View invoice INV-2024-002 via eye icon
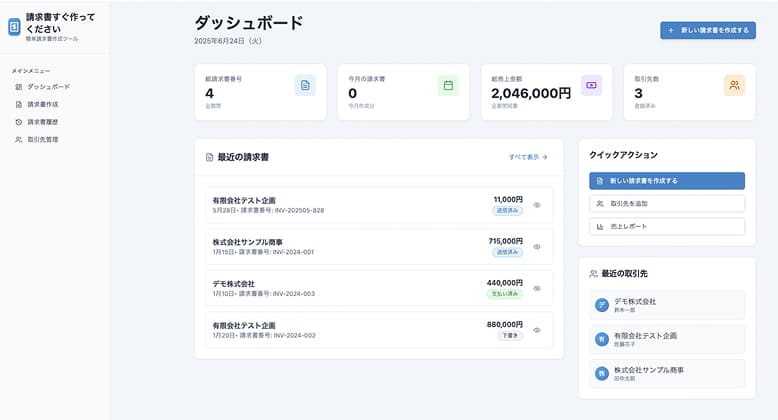Screen dimensions: 778x420 537,330
